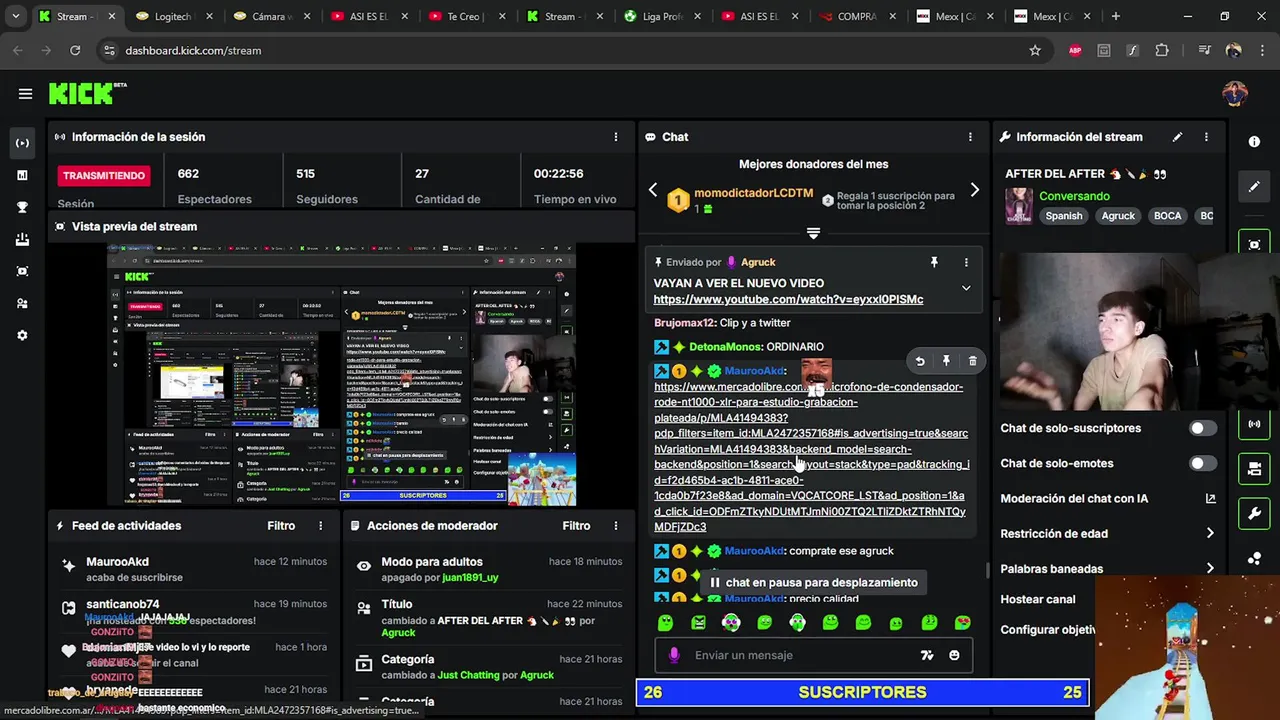The image size is (1280, 720).
Task: Unpin the pinned chat message
Action: (x=934, y=262)
